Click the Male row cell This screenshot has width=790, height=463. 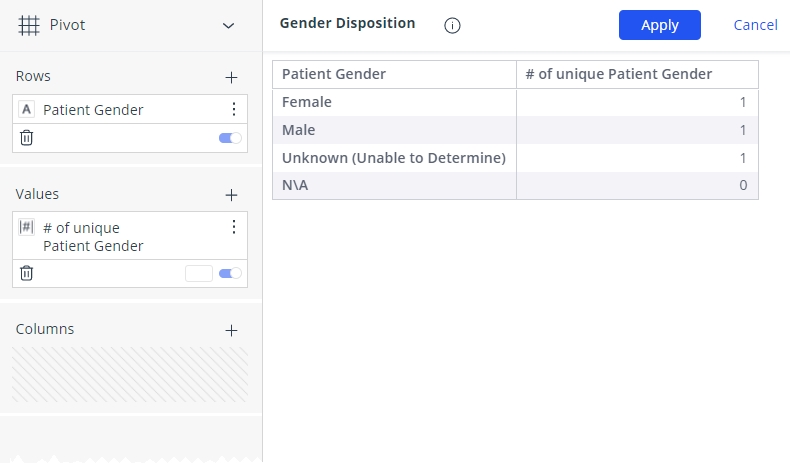pos(394,130)
